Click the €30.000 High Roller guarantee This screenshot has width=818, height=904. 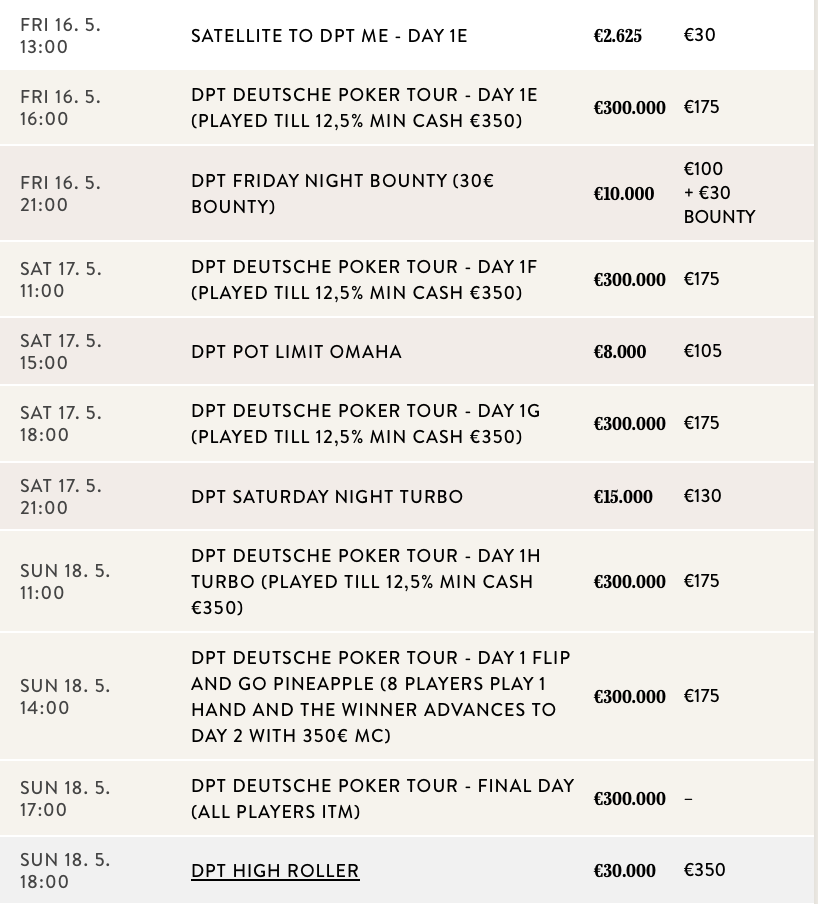coord(624,871)
